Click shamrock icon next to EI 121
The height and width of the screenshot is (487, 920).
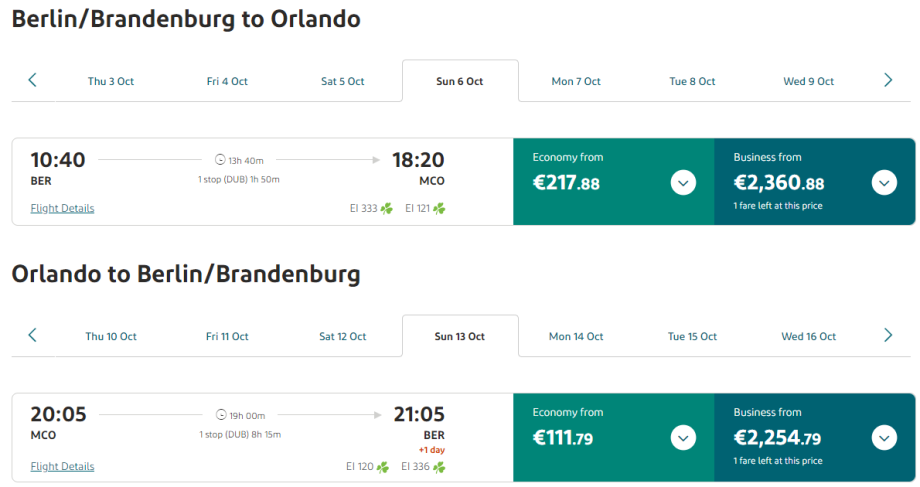(x=438, y=209)
